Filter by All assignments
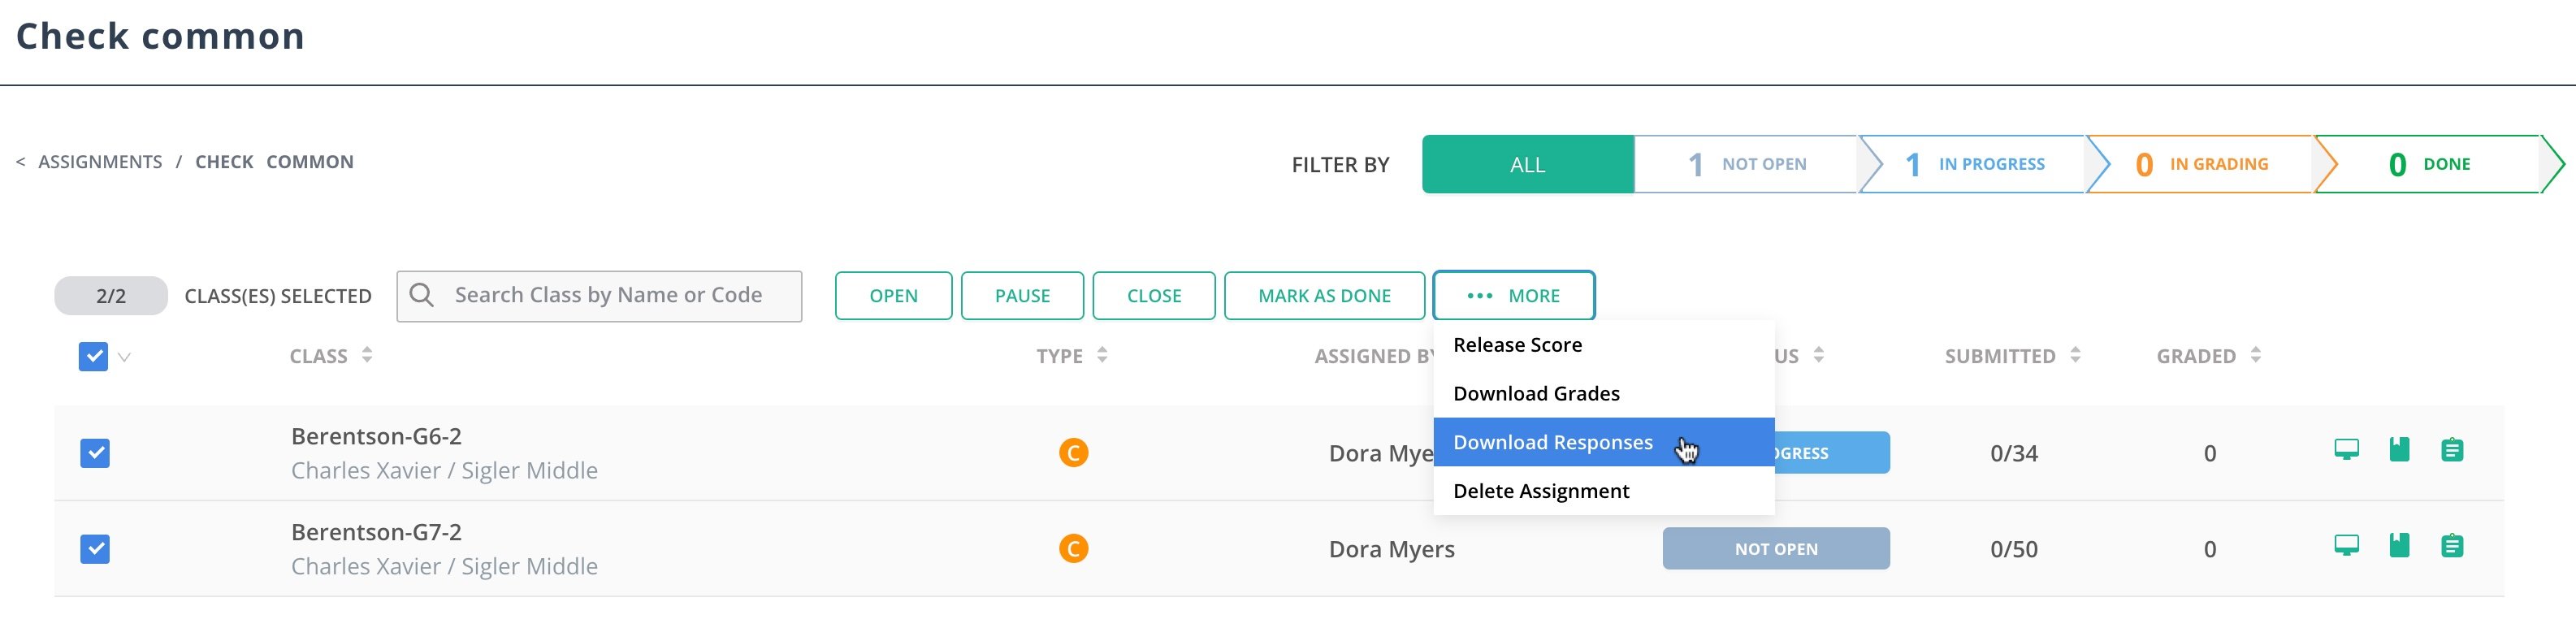Viewport: 2576px width, 628px height. coord(1527,164)
